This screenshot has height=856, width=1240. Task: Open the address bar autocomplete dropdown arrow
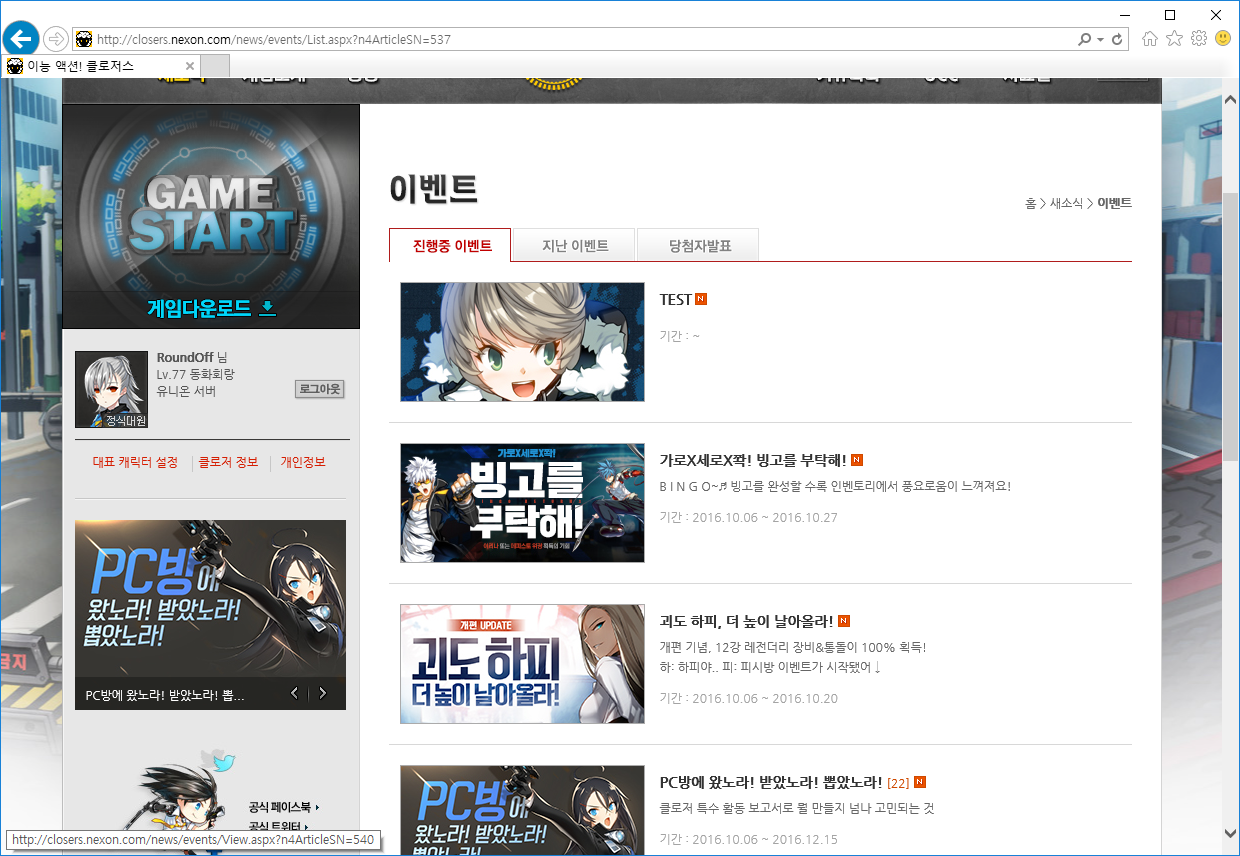coord(1100,39)
